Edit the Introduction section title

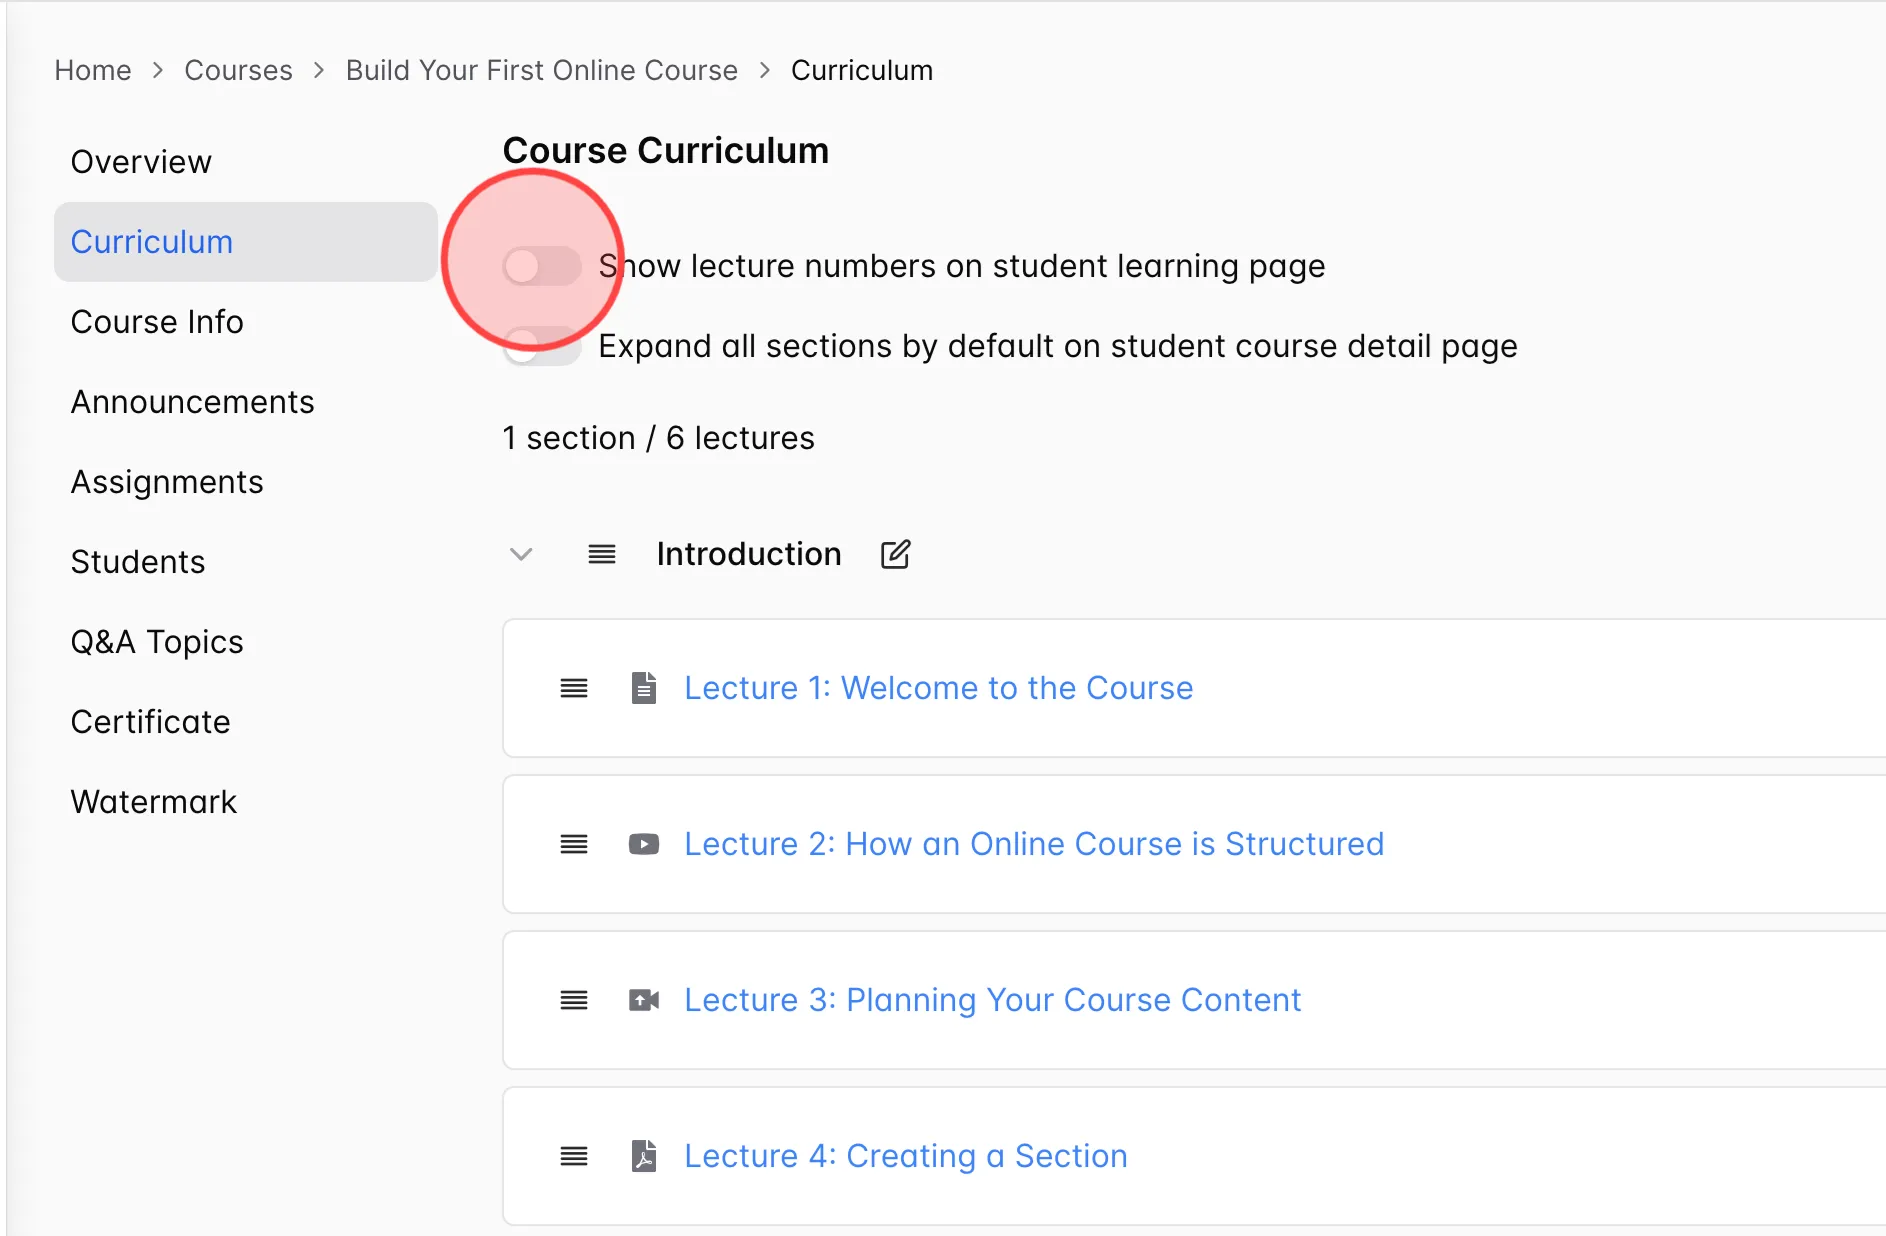coord(895,554)
